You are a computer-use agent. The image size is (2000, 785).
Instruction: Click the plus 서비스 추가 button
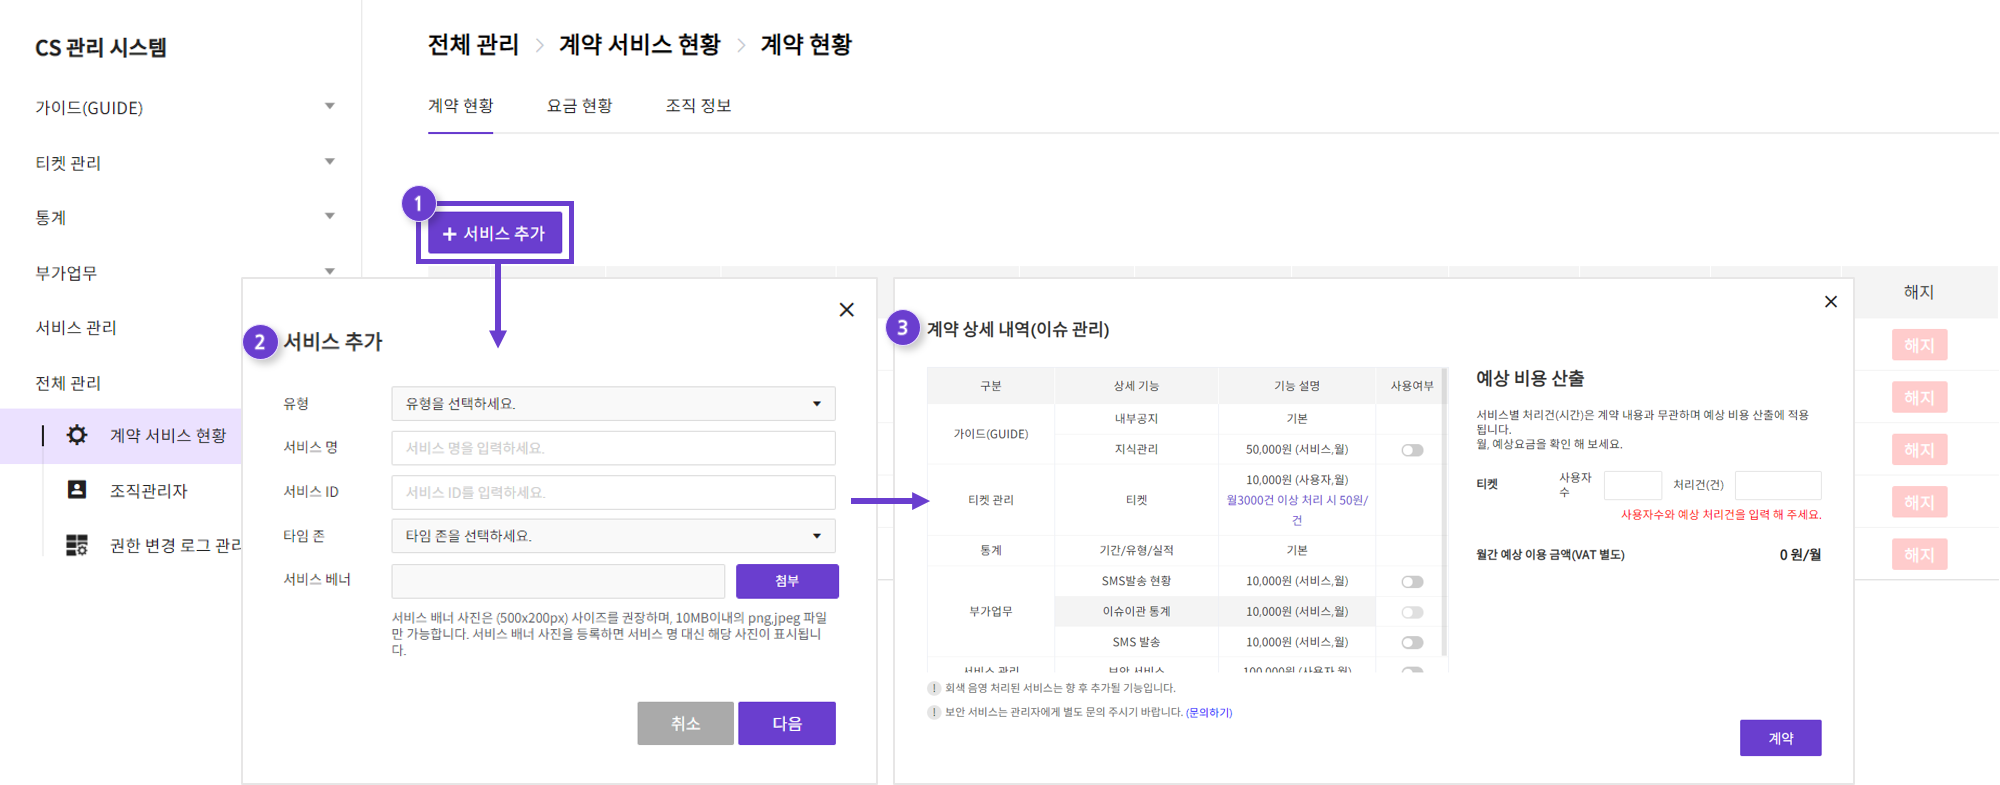[495, 233]
